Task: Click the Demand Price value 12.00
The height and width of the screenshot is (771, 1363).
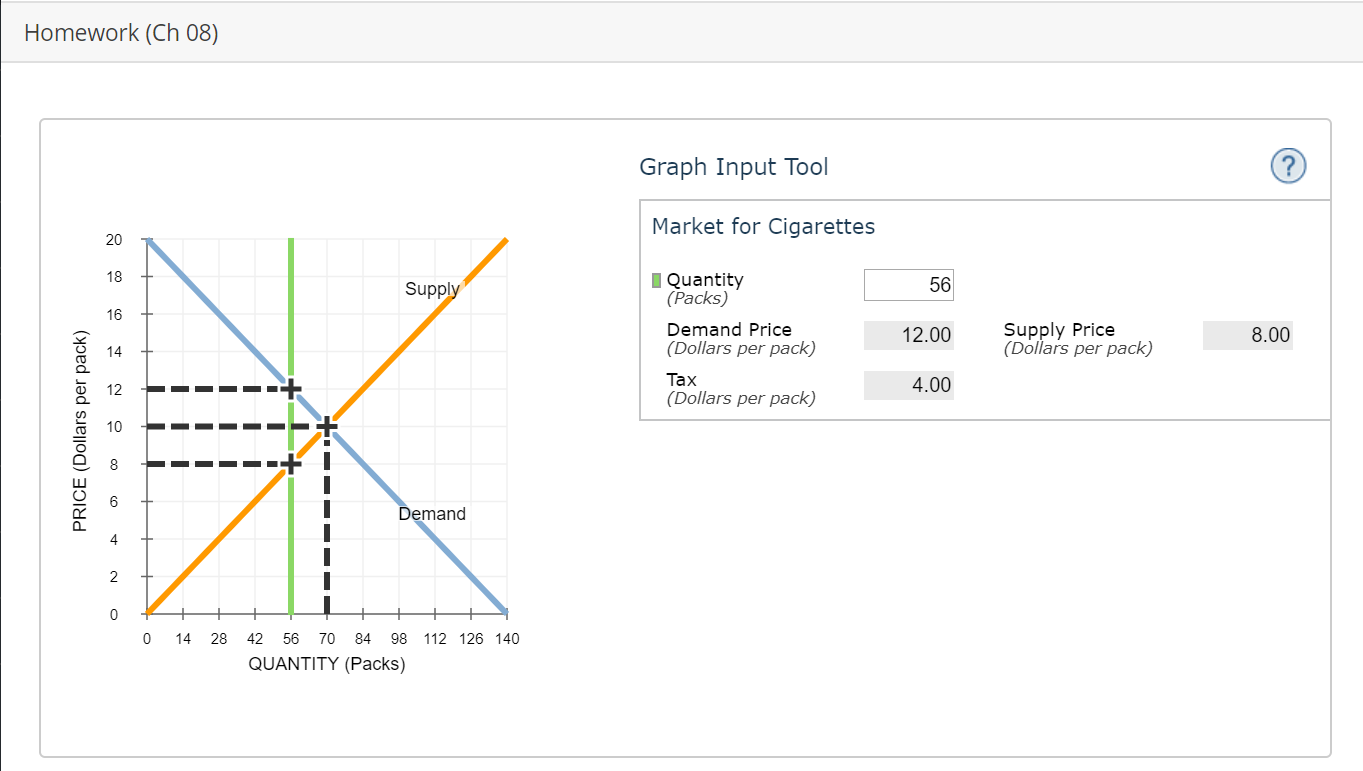Action: (x=909, y=336)
